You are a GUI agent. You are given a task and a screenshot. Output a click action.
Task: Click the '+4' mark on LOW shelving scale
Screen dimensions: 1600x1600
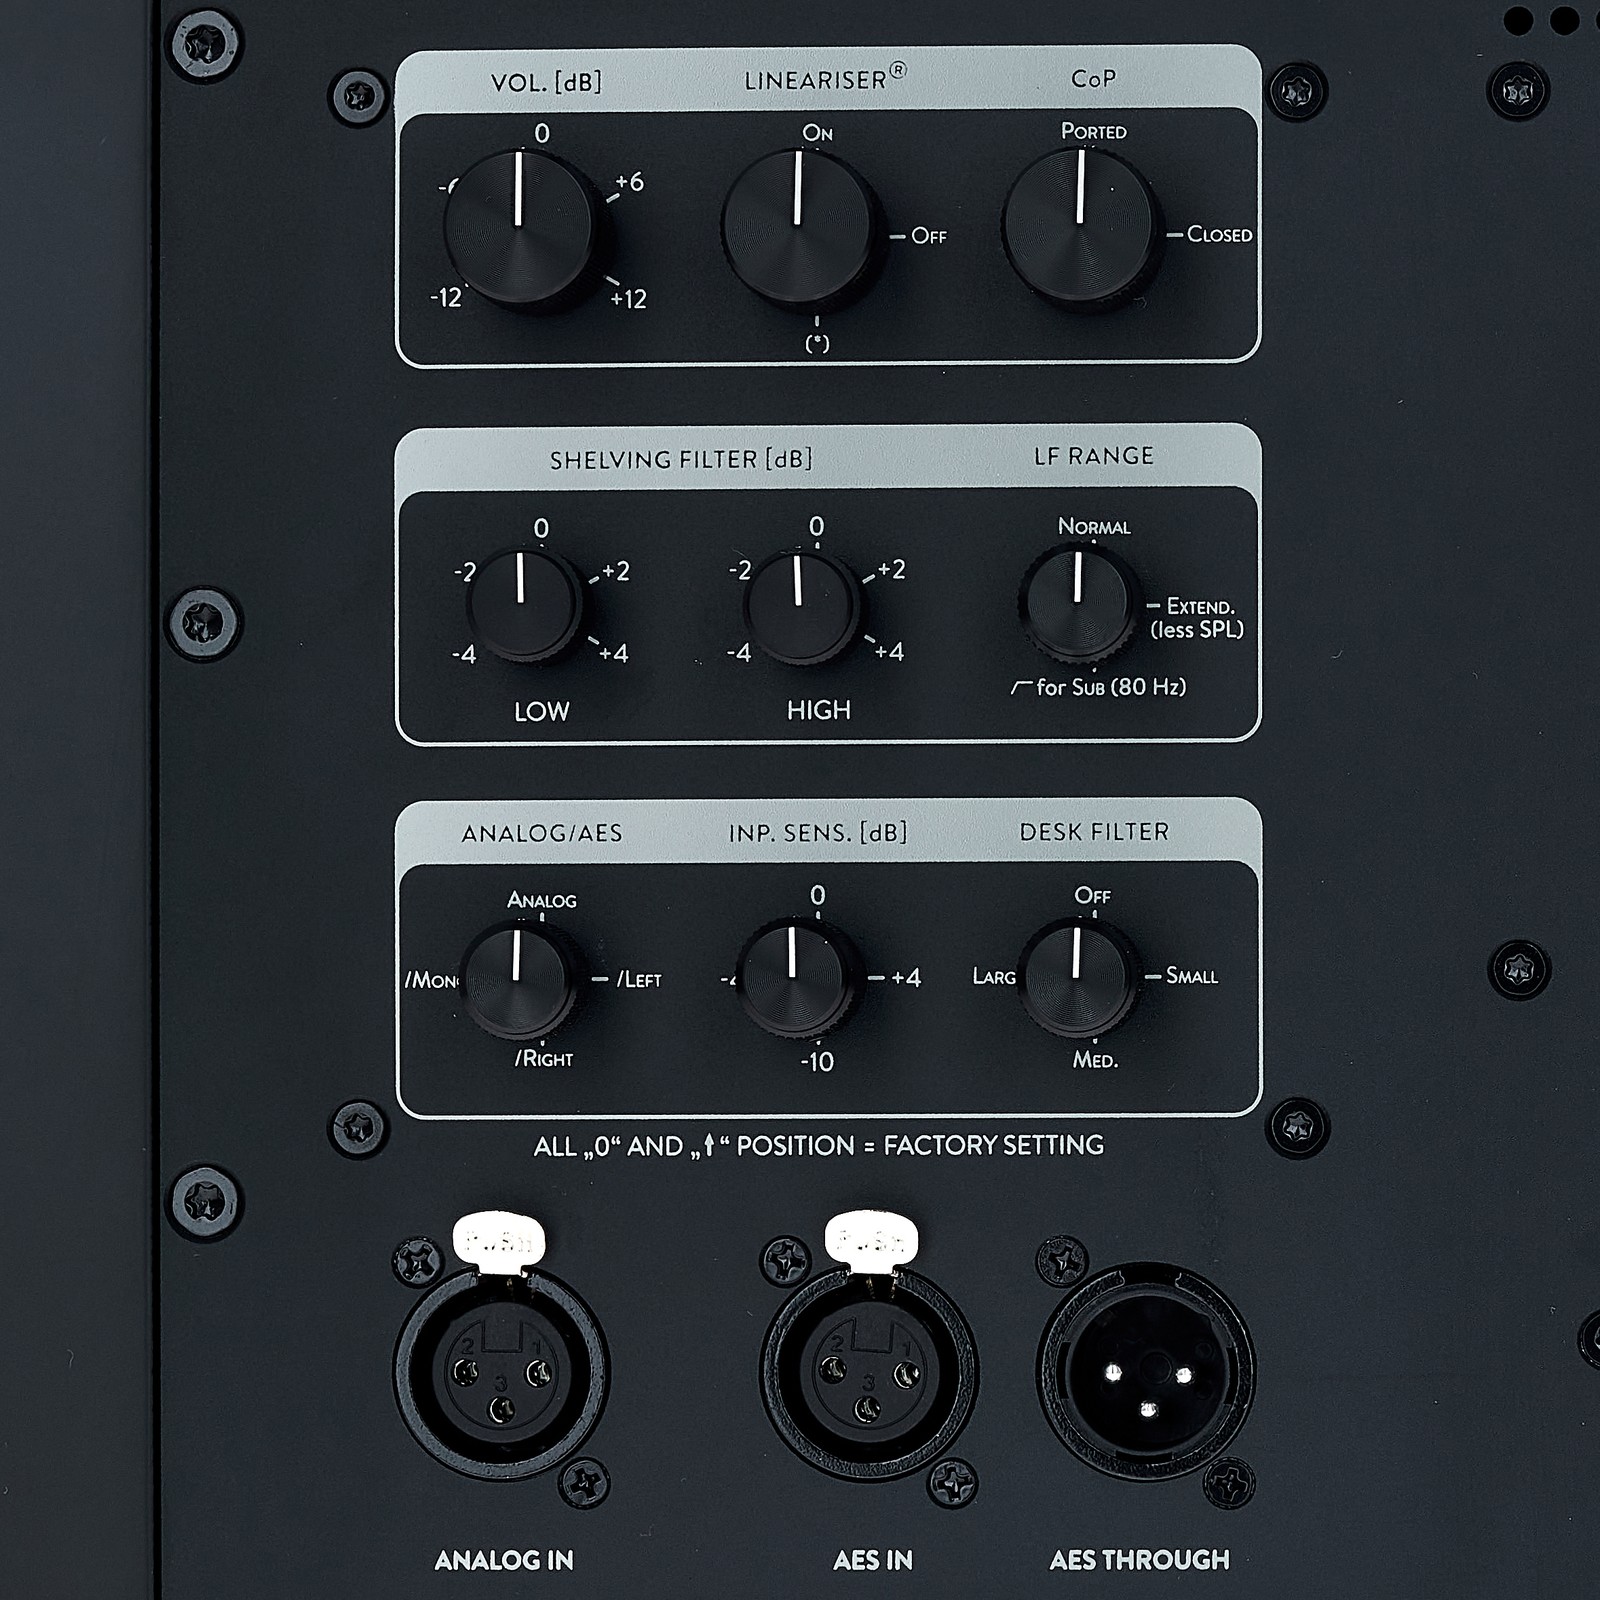click(614, 654)
